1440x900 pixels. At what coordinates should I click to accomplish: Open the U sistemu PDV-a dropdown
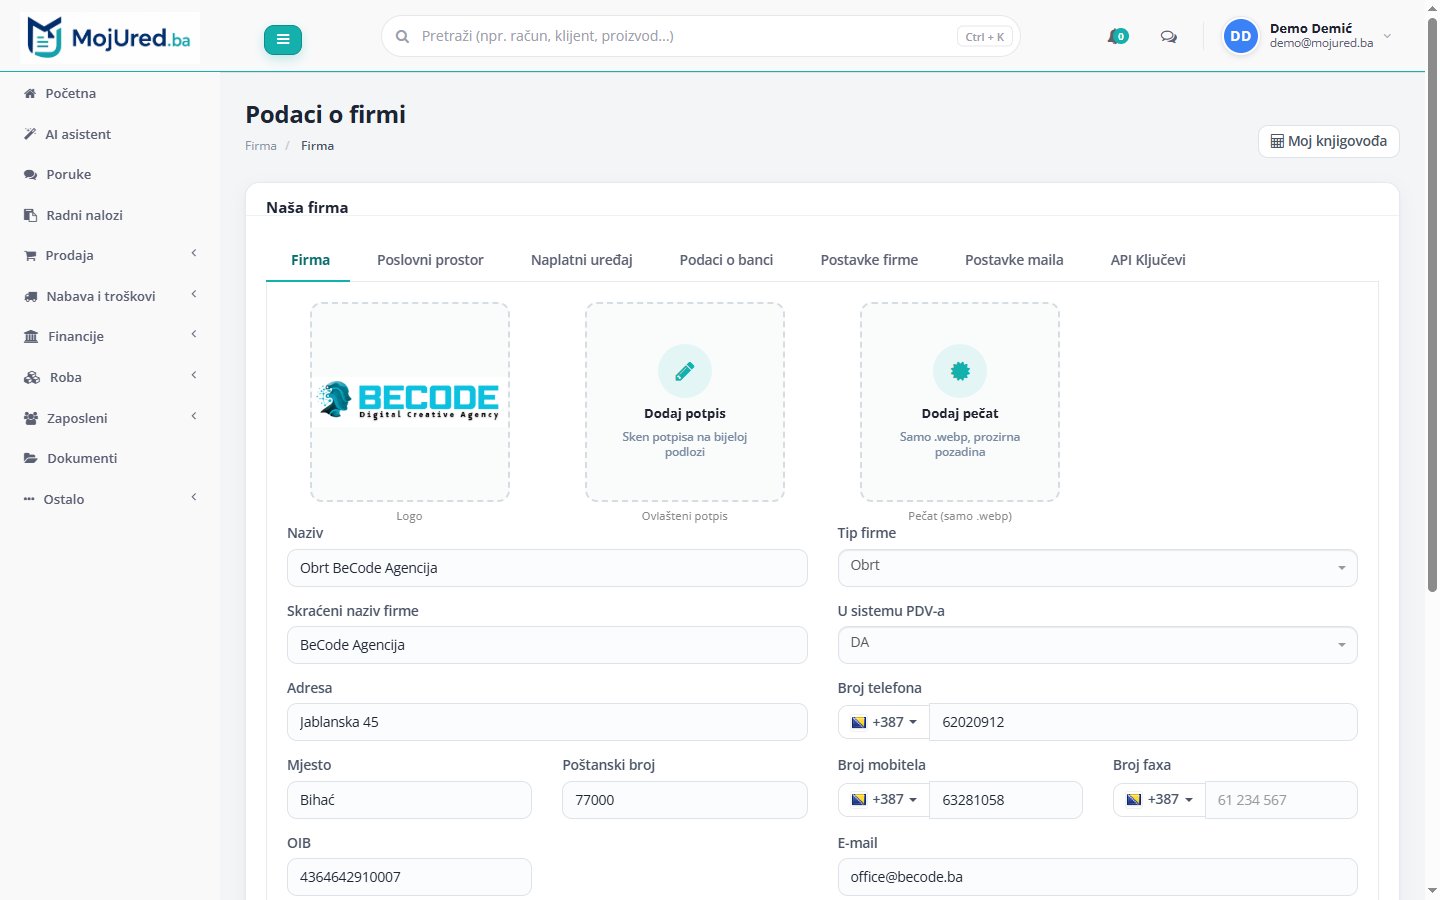(1097, 644)
